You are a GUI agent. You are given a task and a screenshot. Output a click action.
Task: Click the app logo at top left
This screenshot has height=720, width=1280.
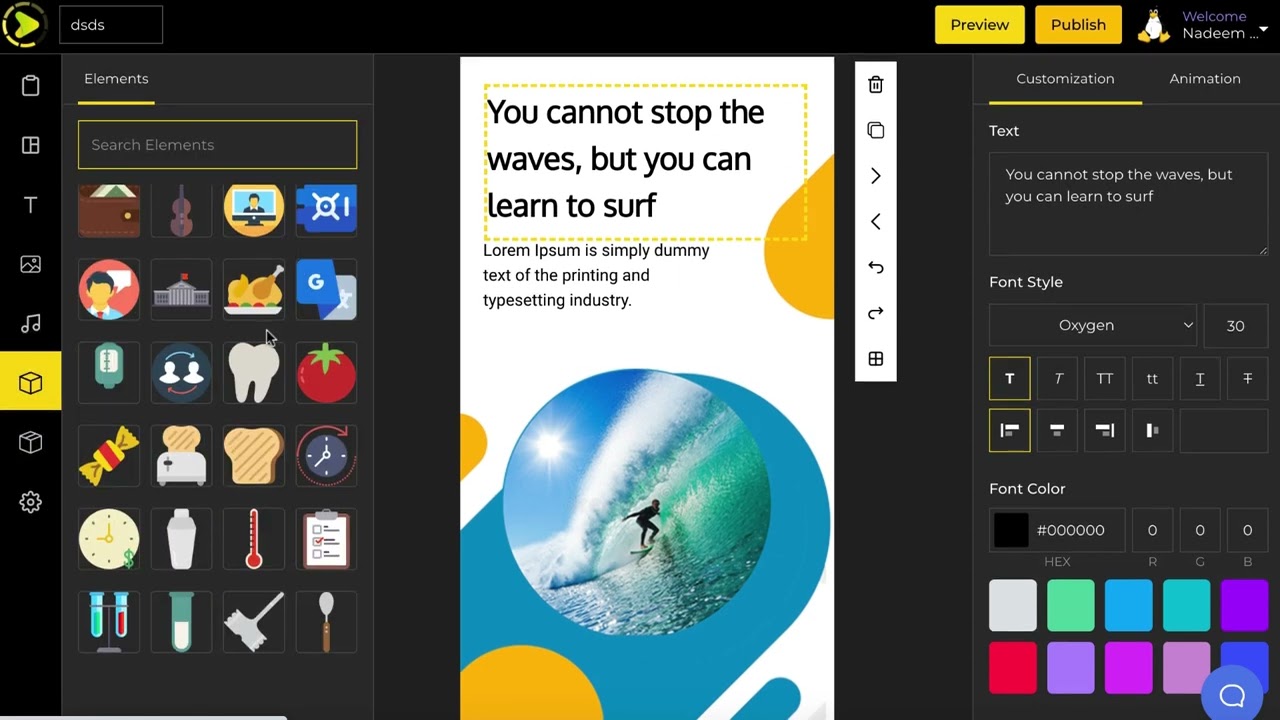(x=23, y=24)
